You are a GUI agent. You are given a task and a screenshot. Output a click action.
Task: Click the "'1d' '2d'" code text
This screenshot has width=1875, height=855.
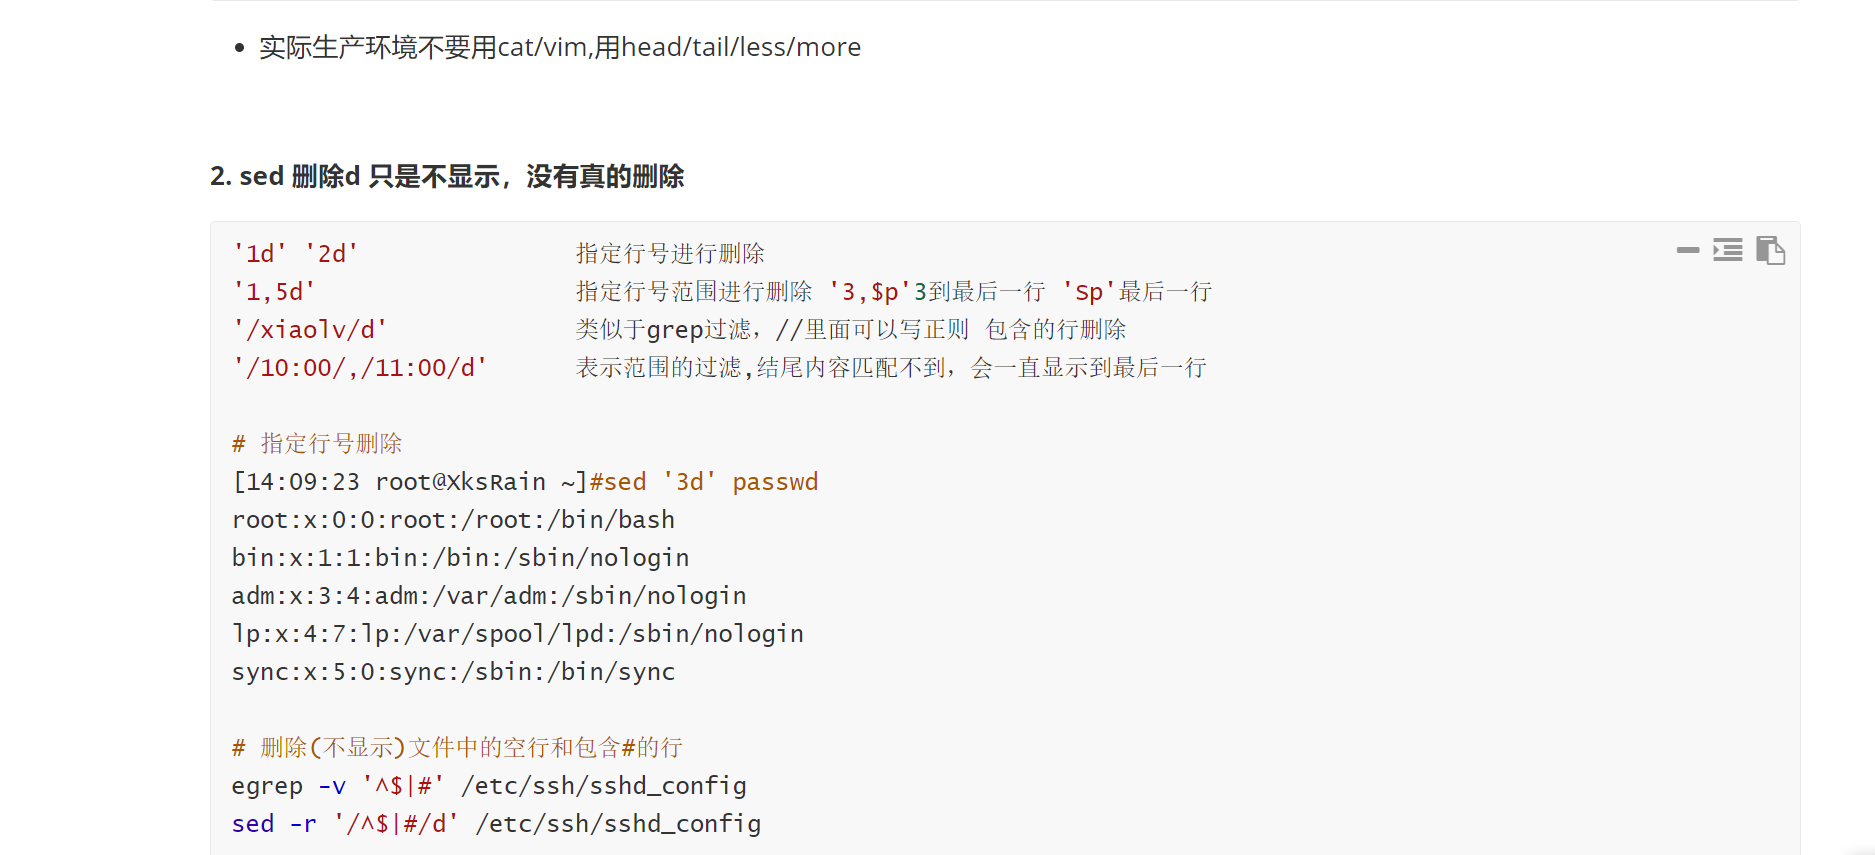coord(295,254)
